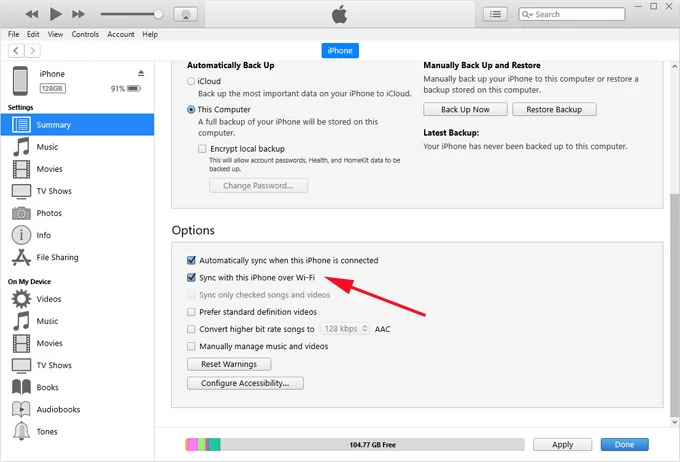Click the back navigation chevron

pyautogui.click(x=15, y=51)
